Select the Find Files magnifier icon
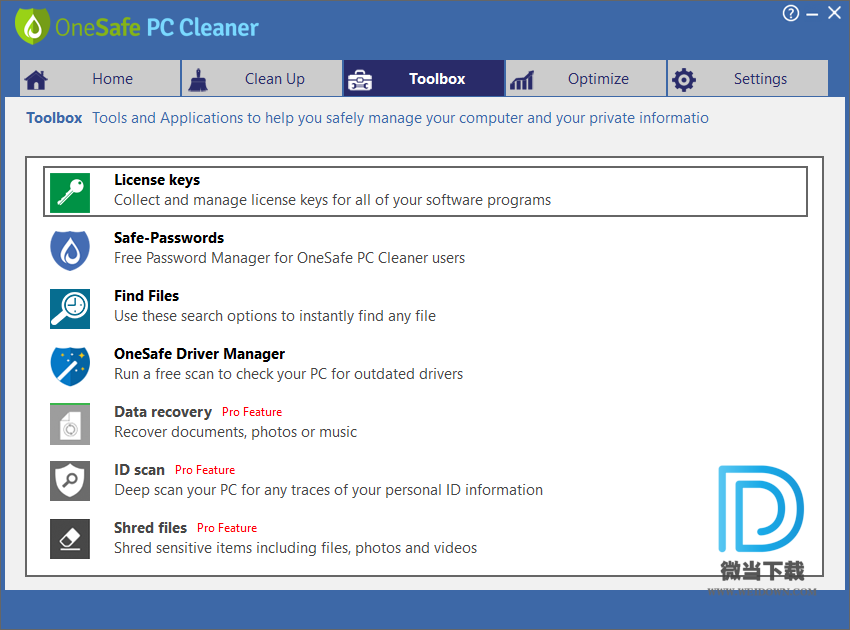The width and height of the screenshot is (850, 630). [70, 308]
